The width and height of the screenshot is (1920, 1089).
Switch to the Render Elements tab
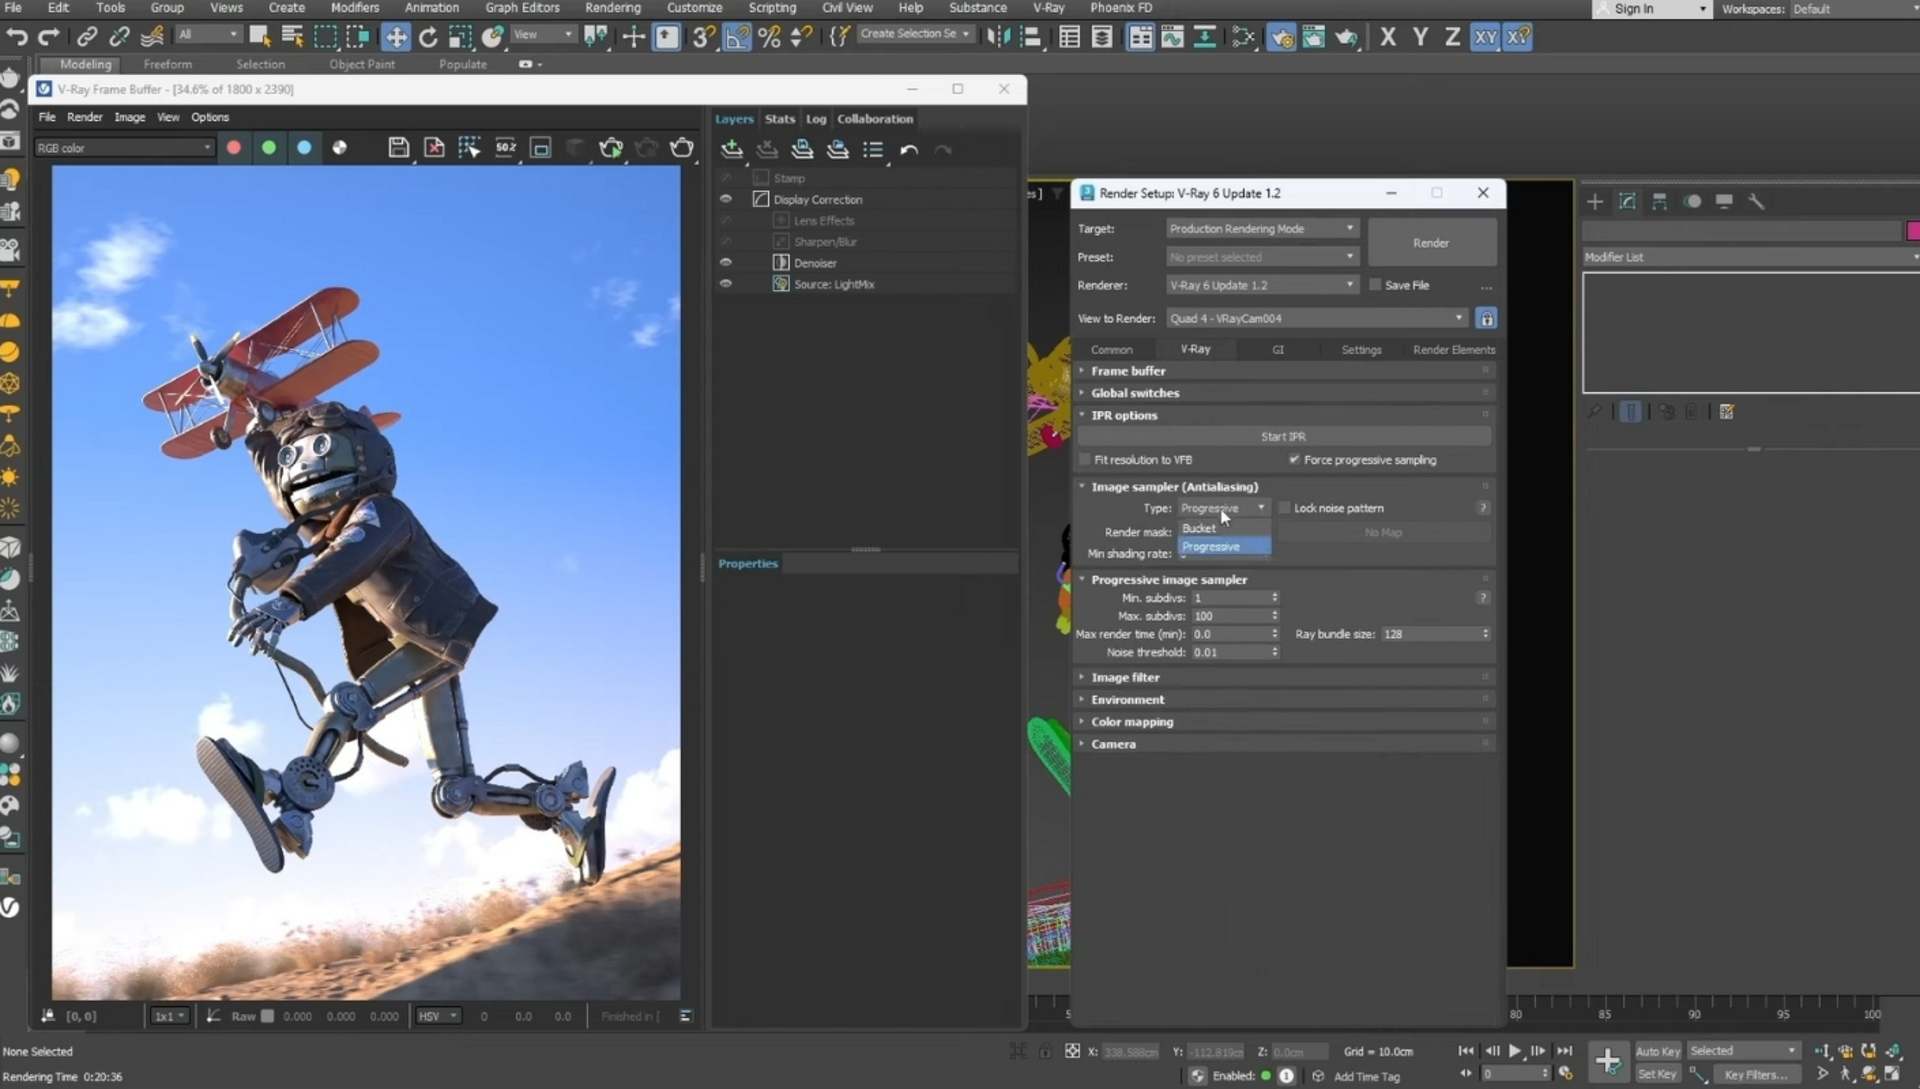click(1453, 349)
